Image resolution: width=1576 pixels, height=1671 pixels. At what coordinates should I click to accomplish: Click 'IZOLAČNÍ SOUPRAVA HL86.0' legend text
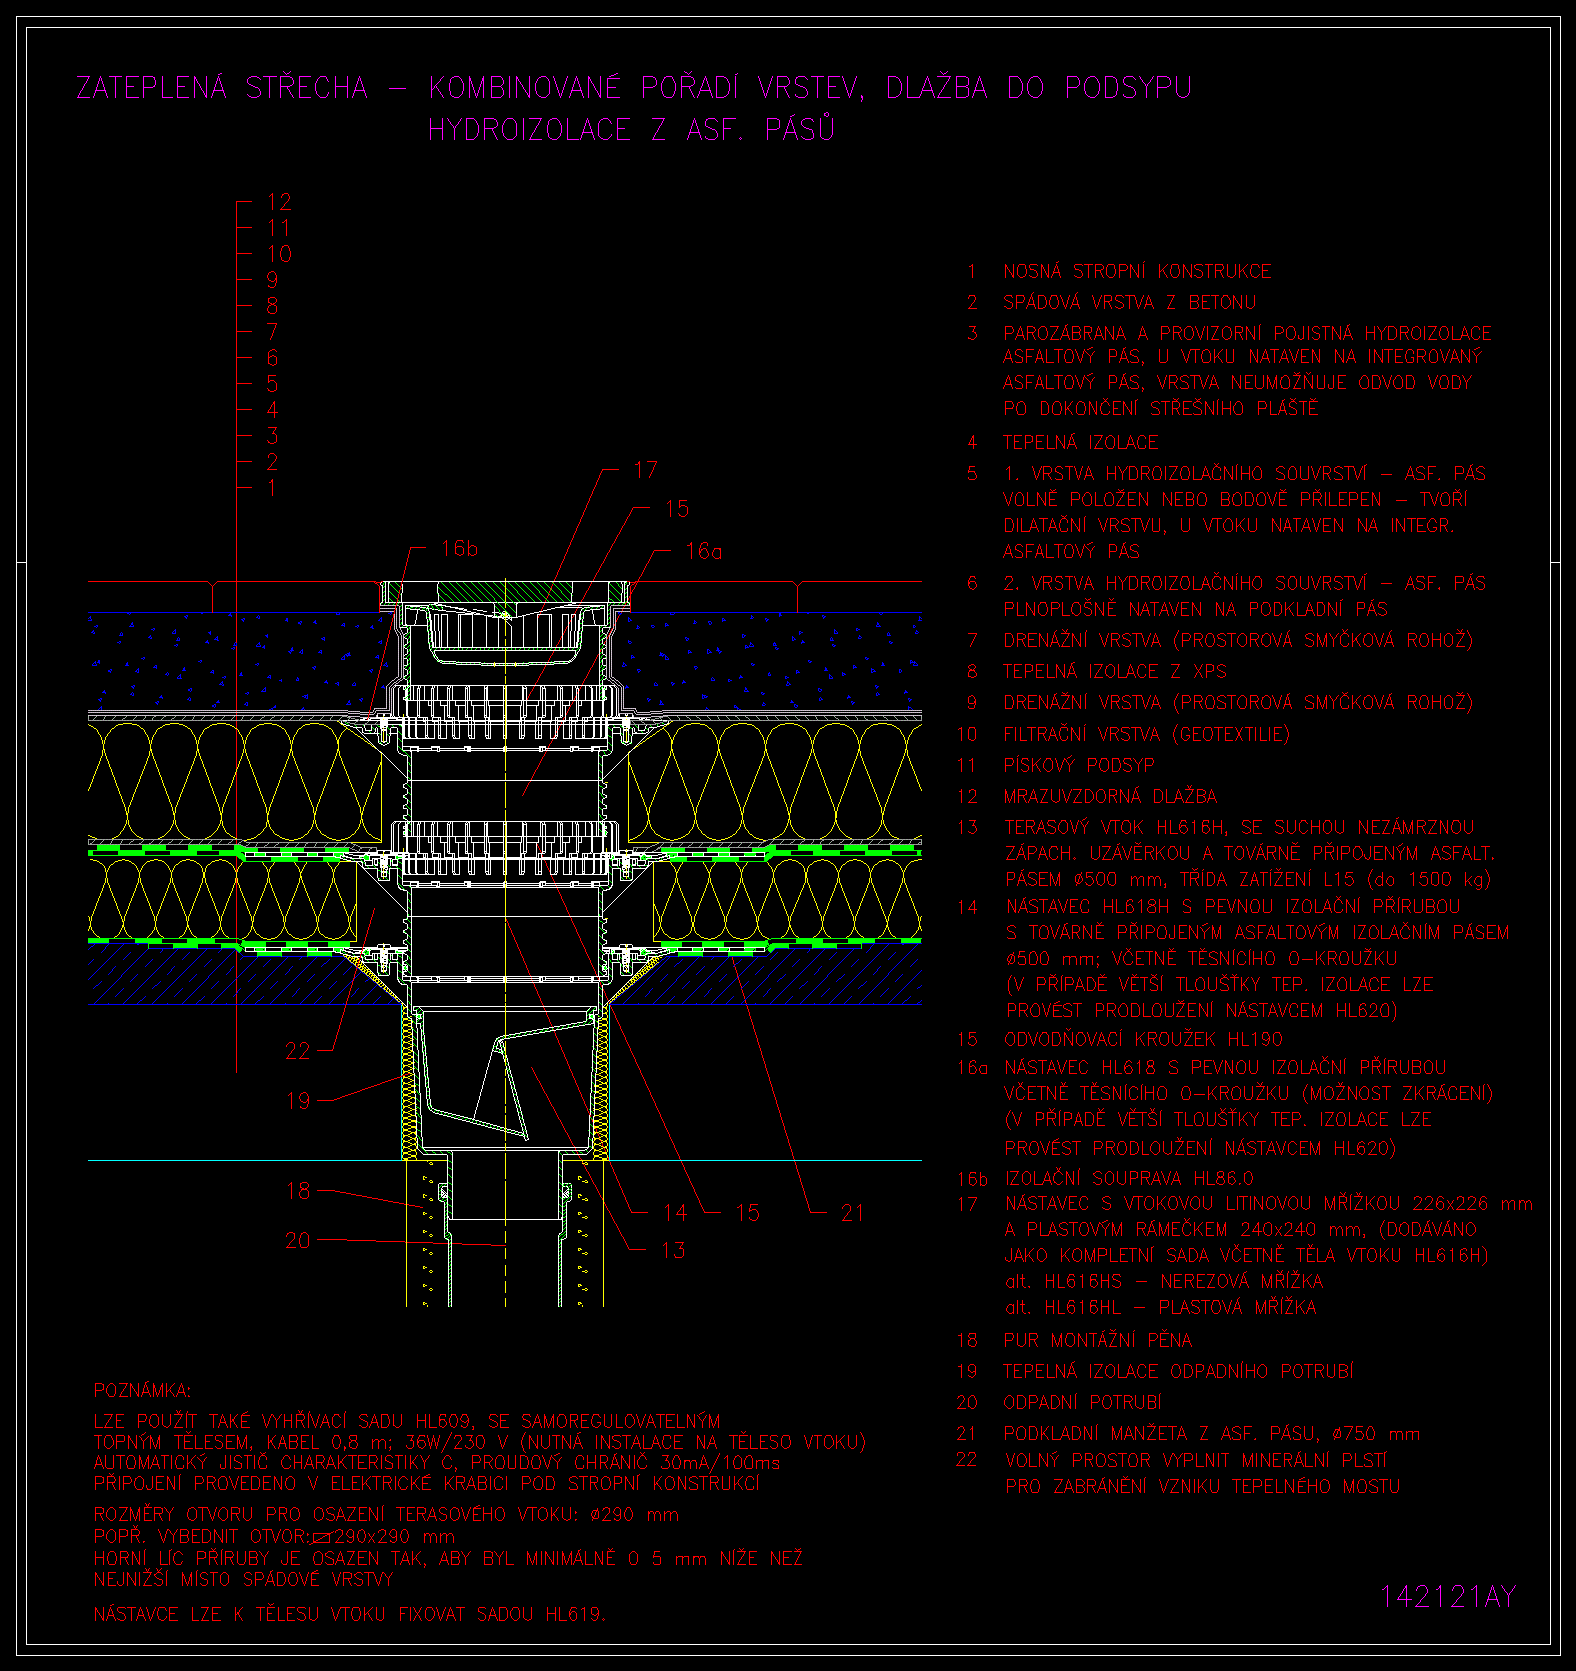pos(1129,1178)
